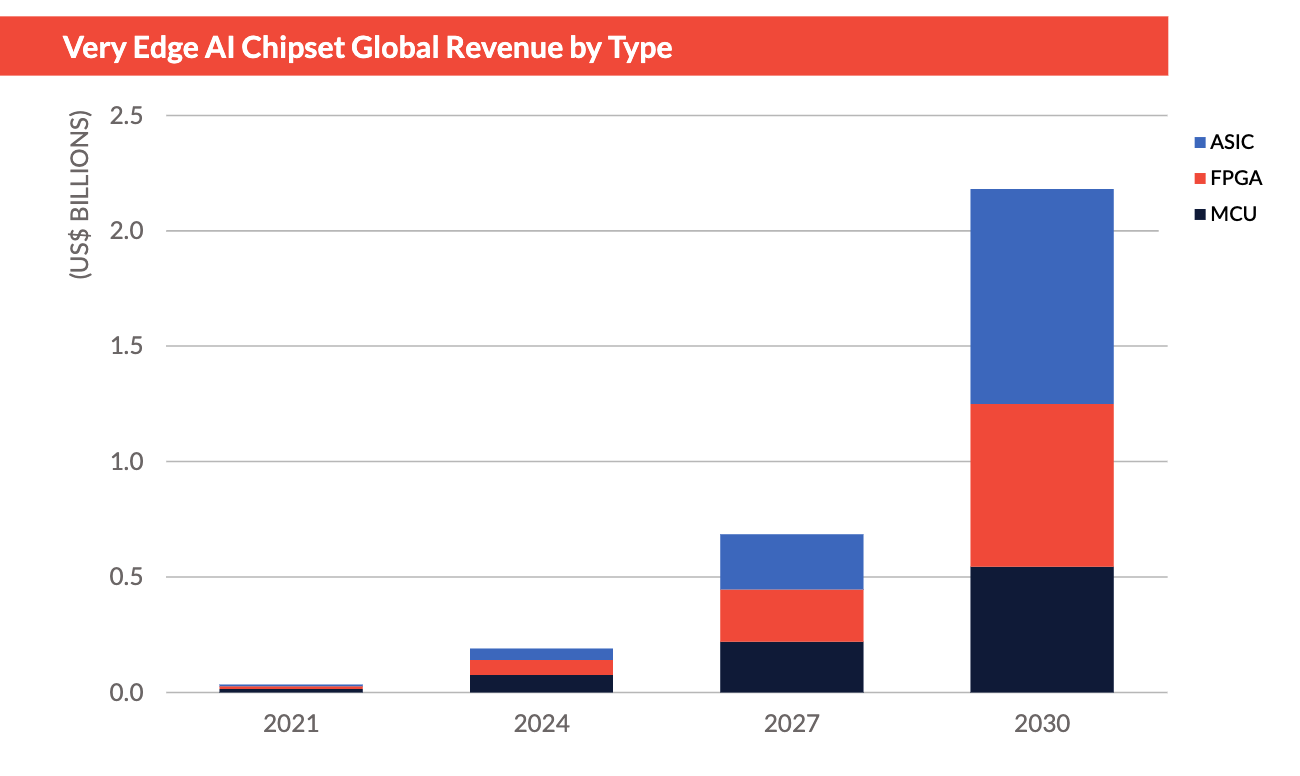Select the navy MCU segment of 2030 bar

(x=1041, y=629)
